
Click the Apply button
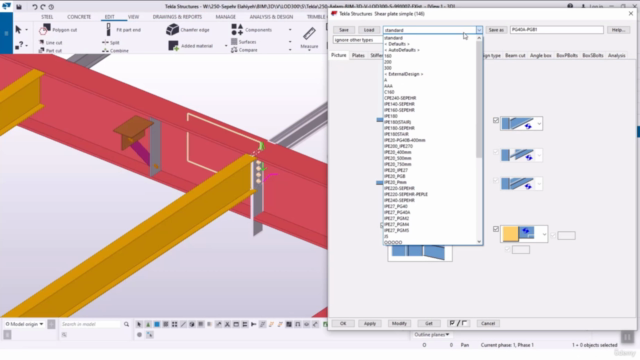[370, 323]
